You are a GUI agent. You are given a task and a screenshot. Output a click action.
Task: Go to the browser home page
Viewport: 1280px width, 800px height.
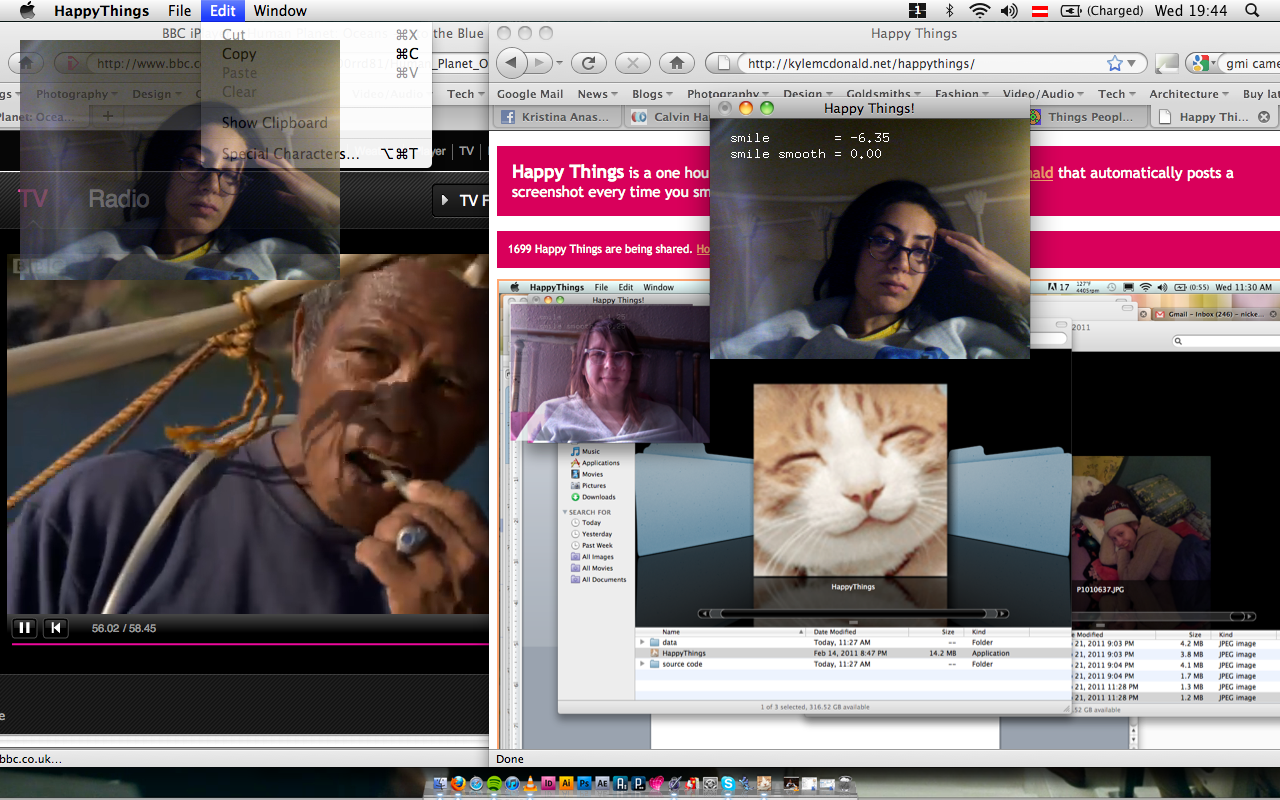677,63
